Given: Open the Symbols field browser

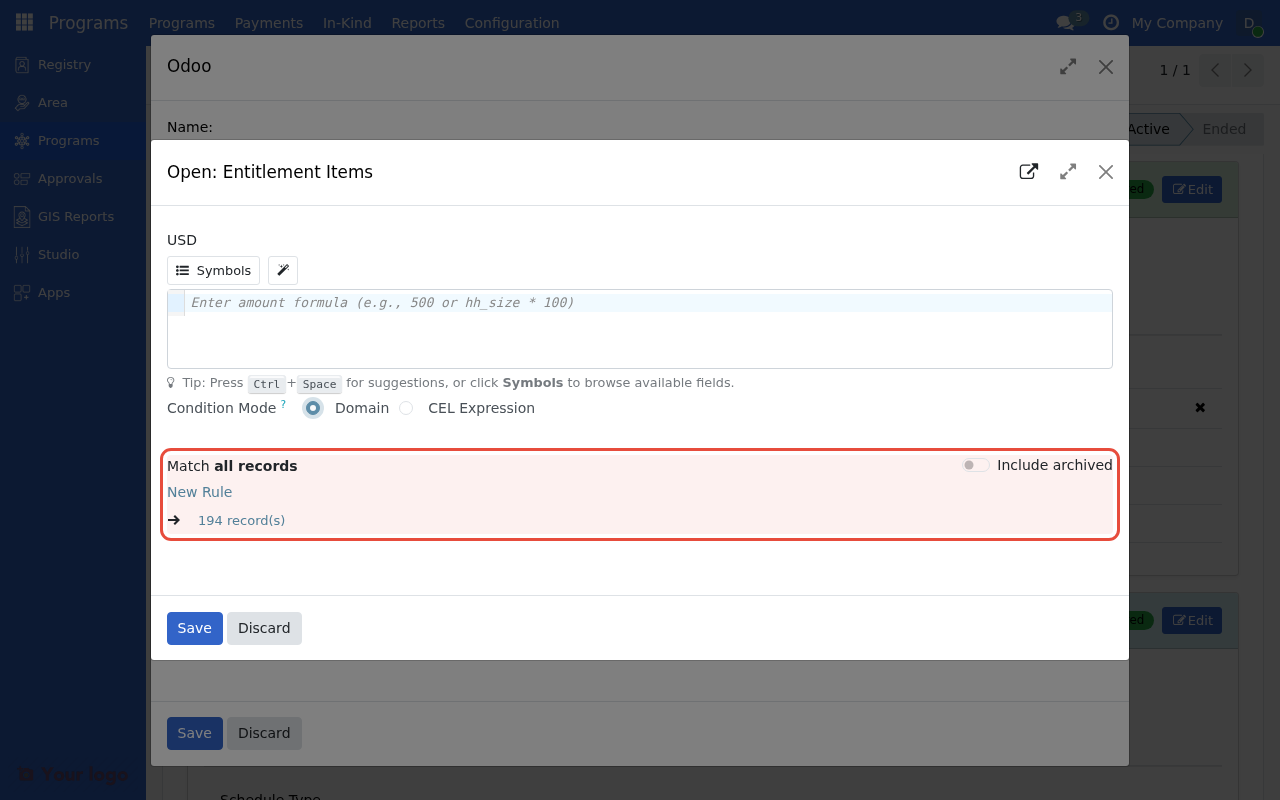Looking at the screenshot, I should (x=213, y=270).
